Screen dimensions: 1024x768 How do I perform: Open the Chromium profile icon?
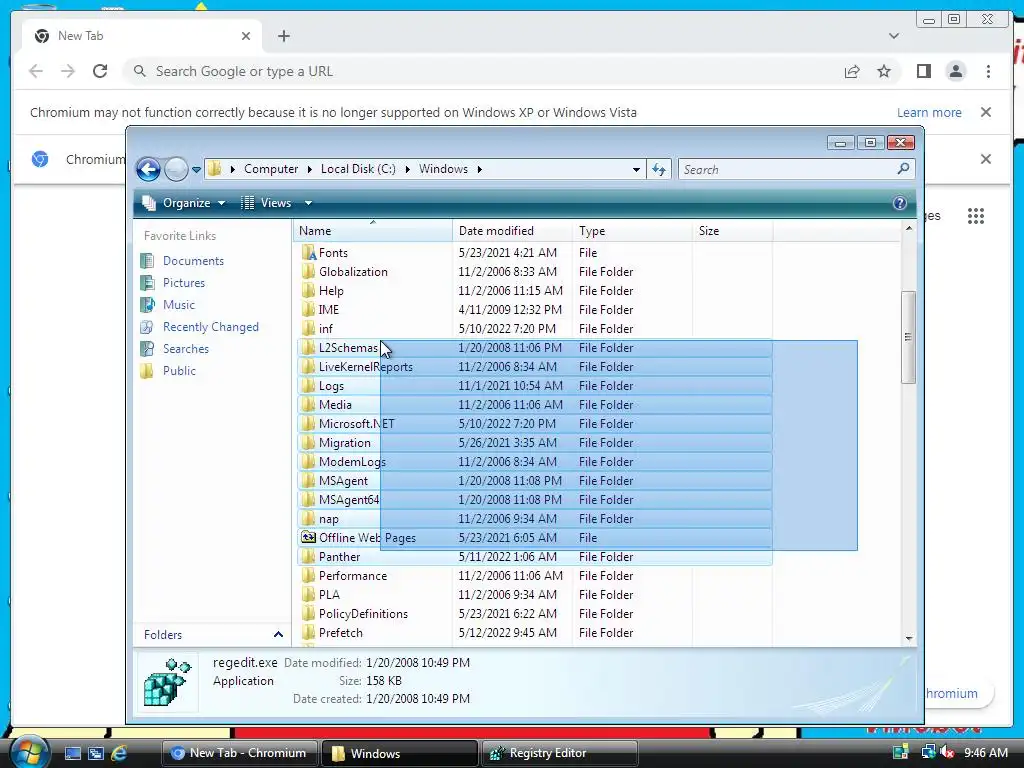(955, 71)
